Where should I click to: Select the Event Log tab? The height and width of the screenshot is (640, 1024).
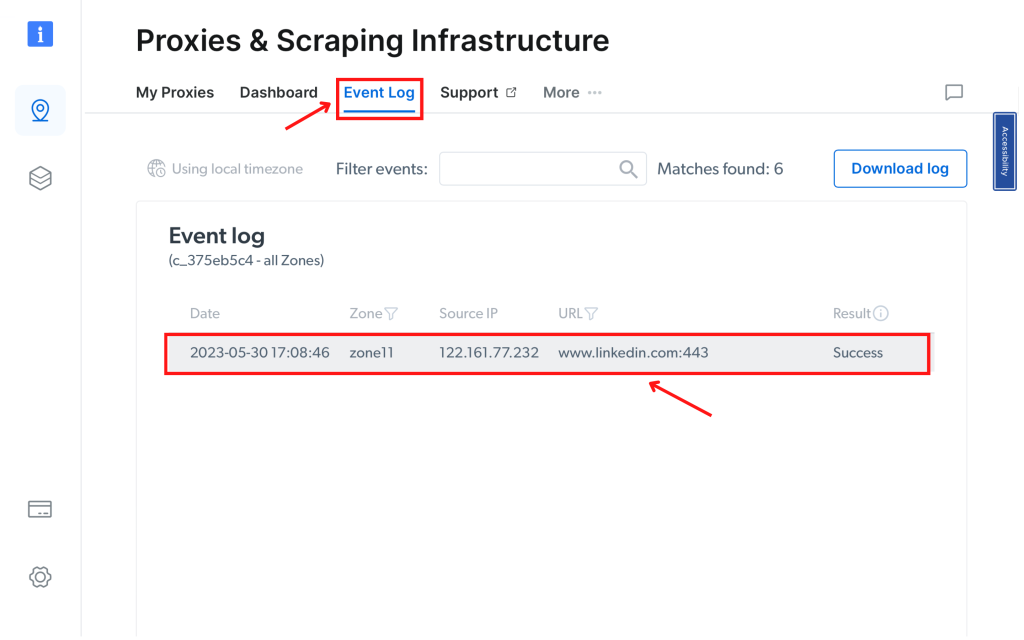click(x=379, y=92)
